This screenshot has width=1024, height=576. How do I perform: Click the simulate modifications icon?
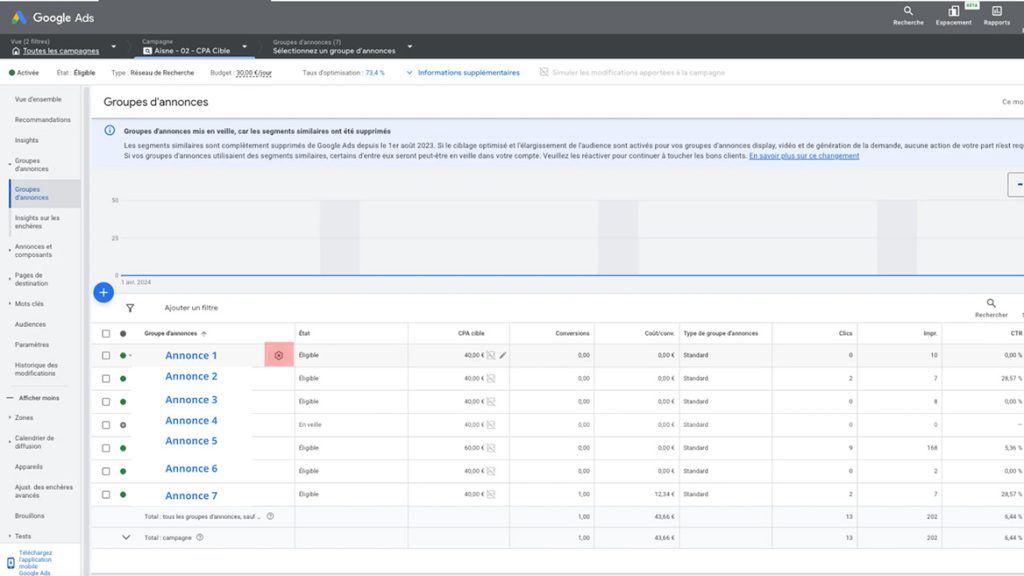pos(544,72)
